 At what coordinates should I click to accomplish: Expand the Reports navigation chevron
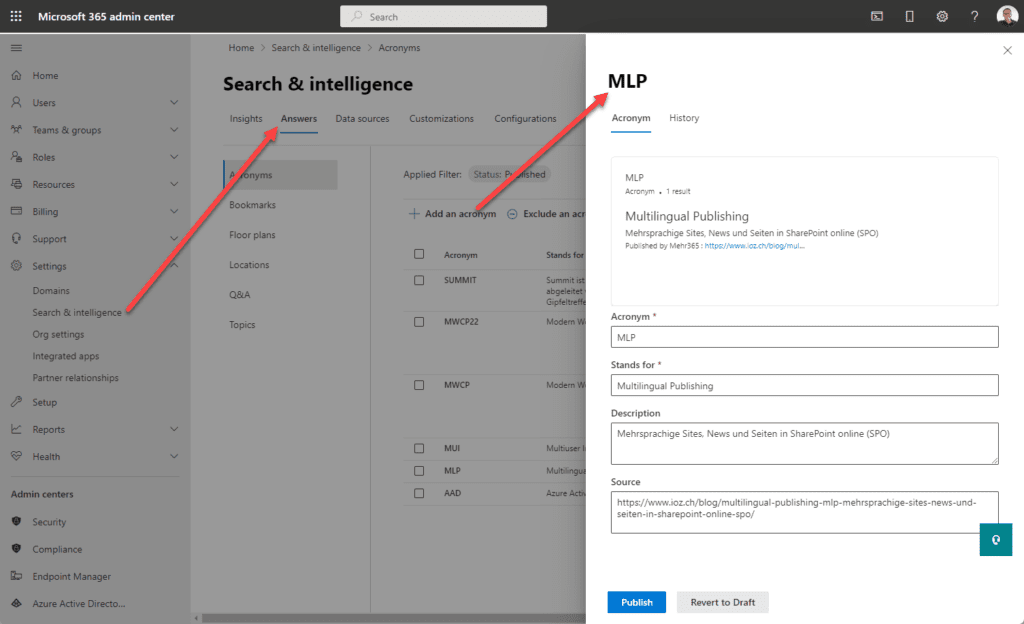(x=174, y=429)
